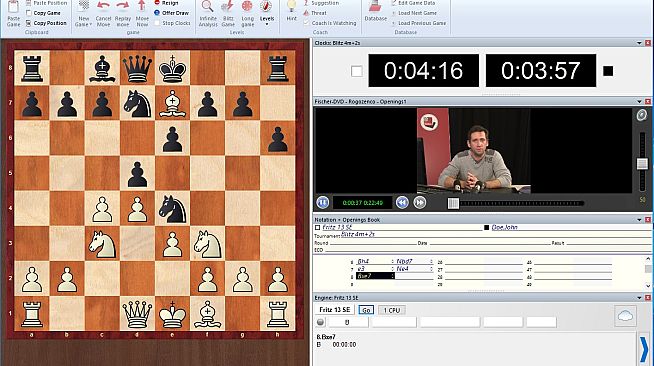
Task: Click the Replay move arrow icon
Action: tap(123, 6)
